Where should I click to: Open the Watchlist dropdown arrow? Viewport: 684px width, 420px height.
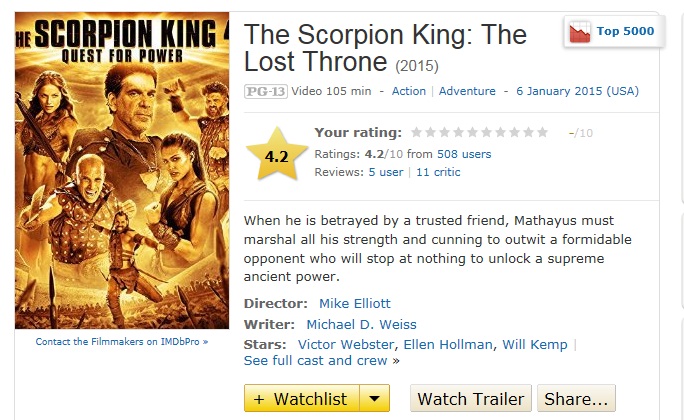[373, 399]
